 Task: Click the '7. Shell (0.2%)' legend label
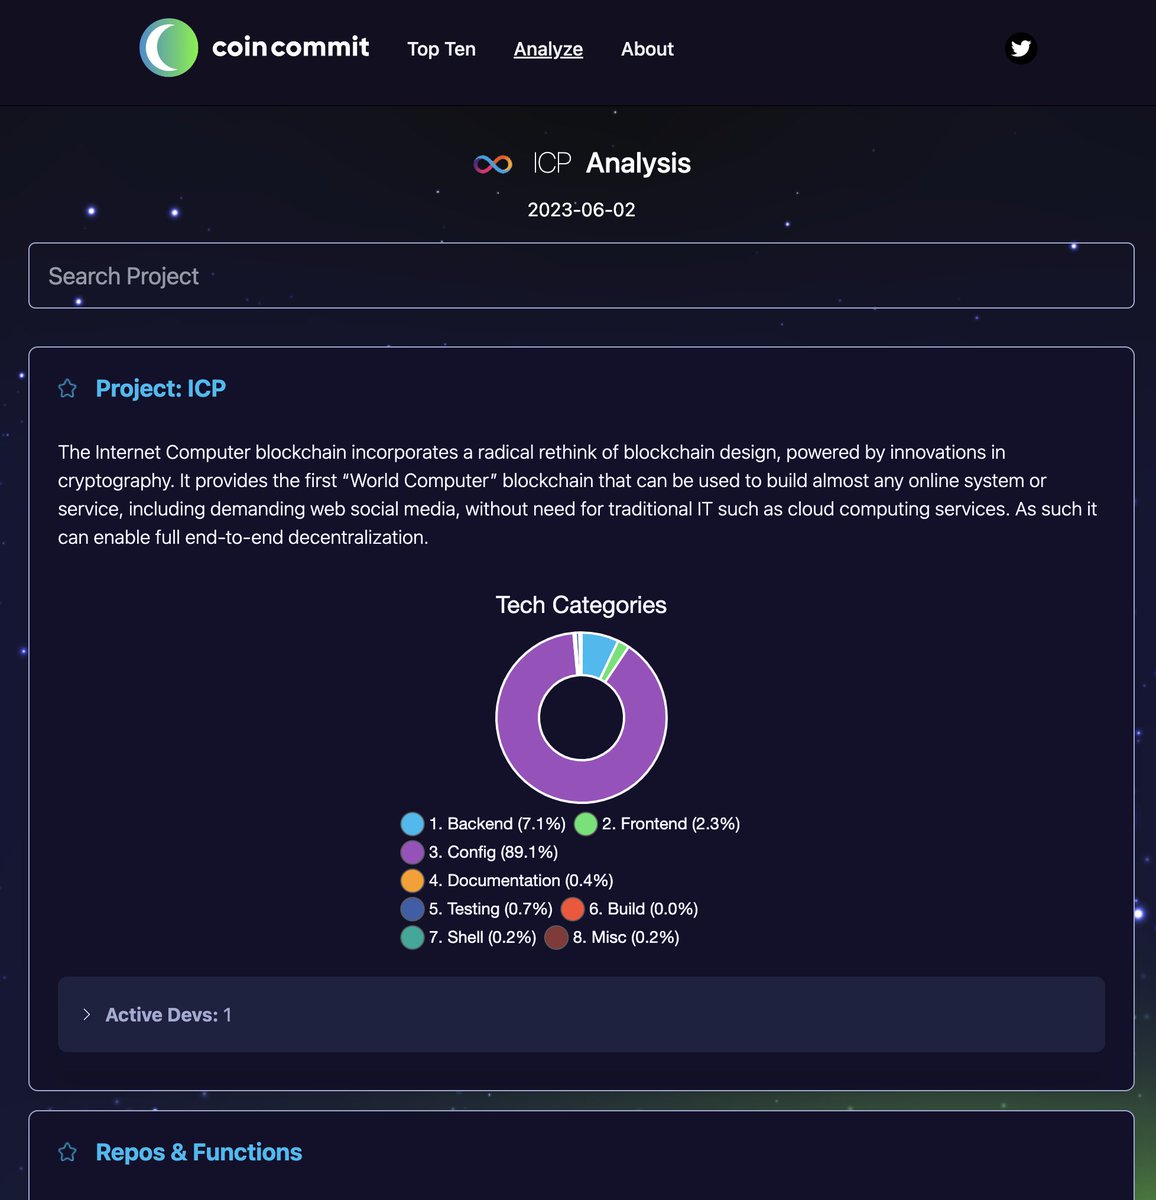[x=482, y=937]
